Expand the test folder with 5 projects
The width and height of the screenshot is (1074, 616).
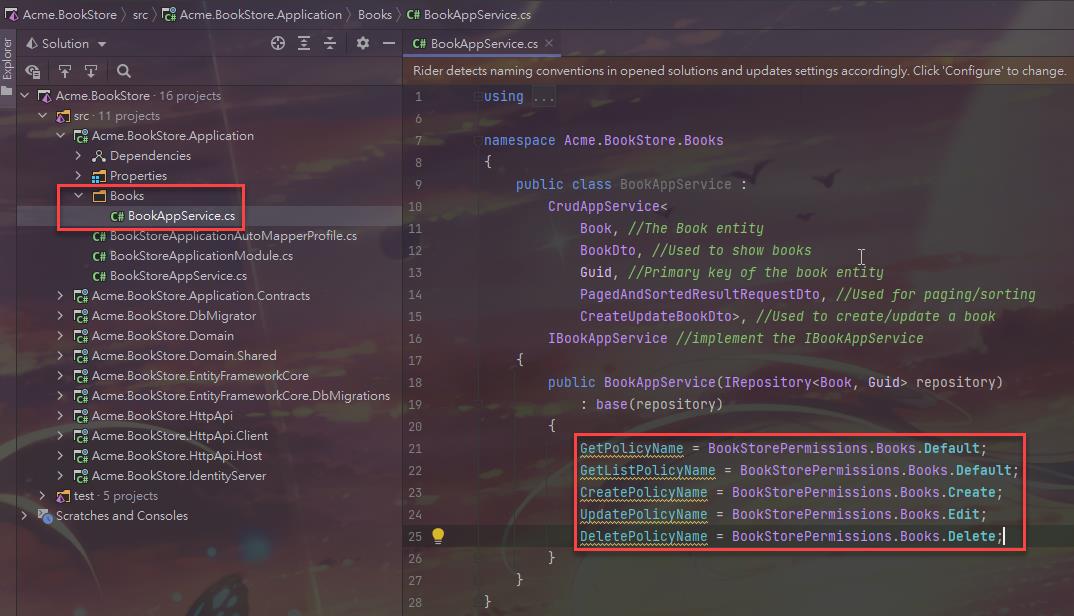pyautogui.click(x=42, y=496)
